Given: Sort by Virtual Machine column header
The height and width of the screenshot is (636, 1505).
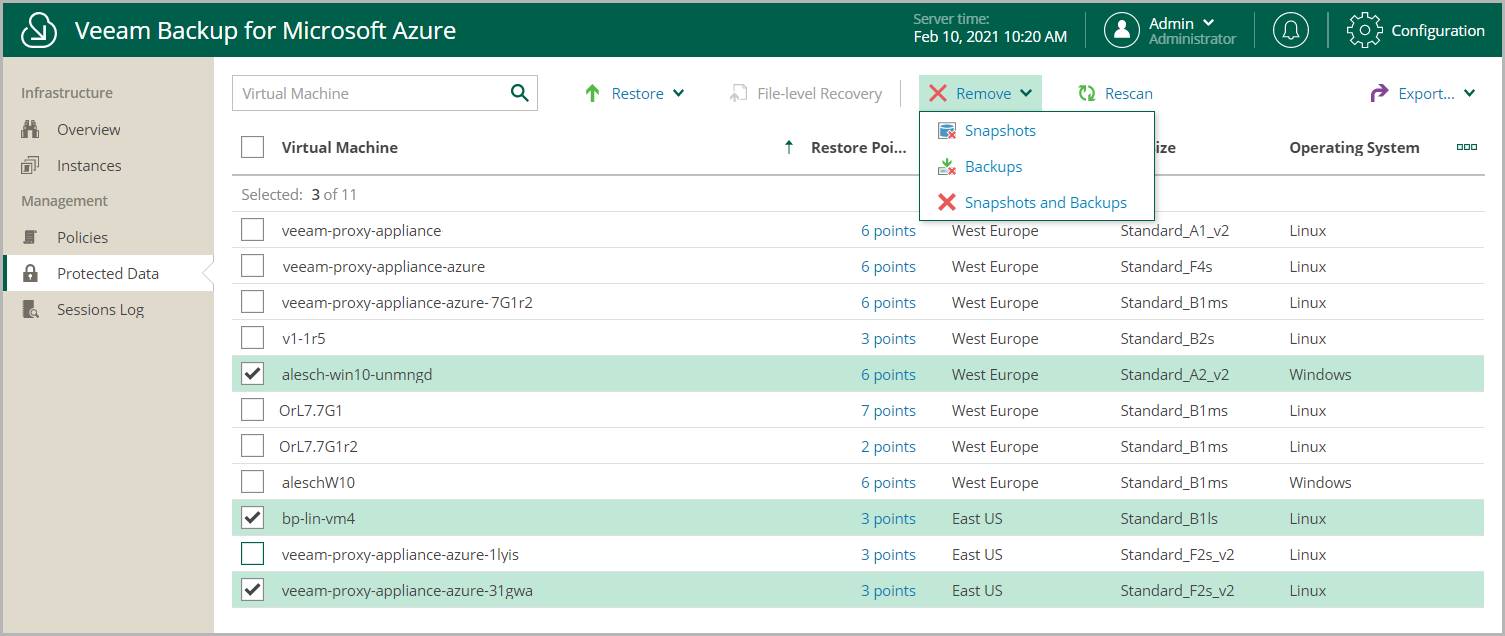Looking at the screenshot, I should pyautogui.click(x=339, y=147).
